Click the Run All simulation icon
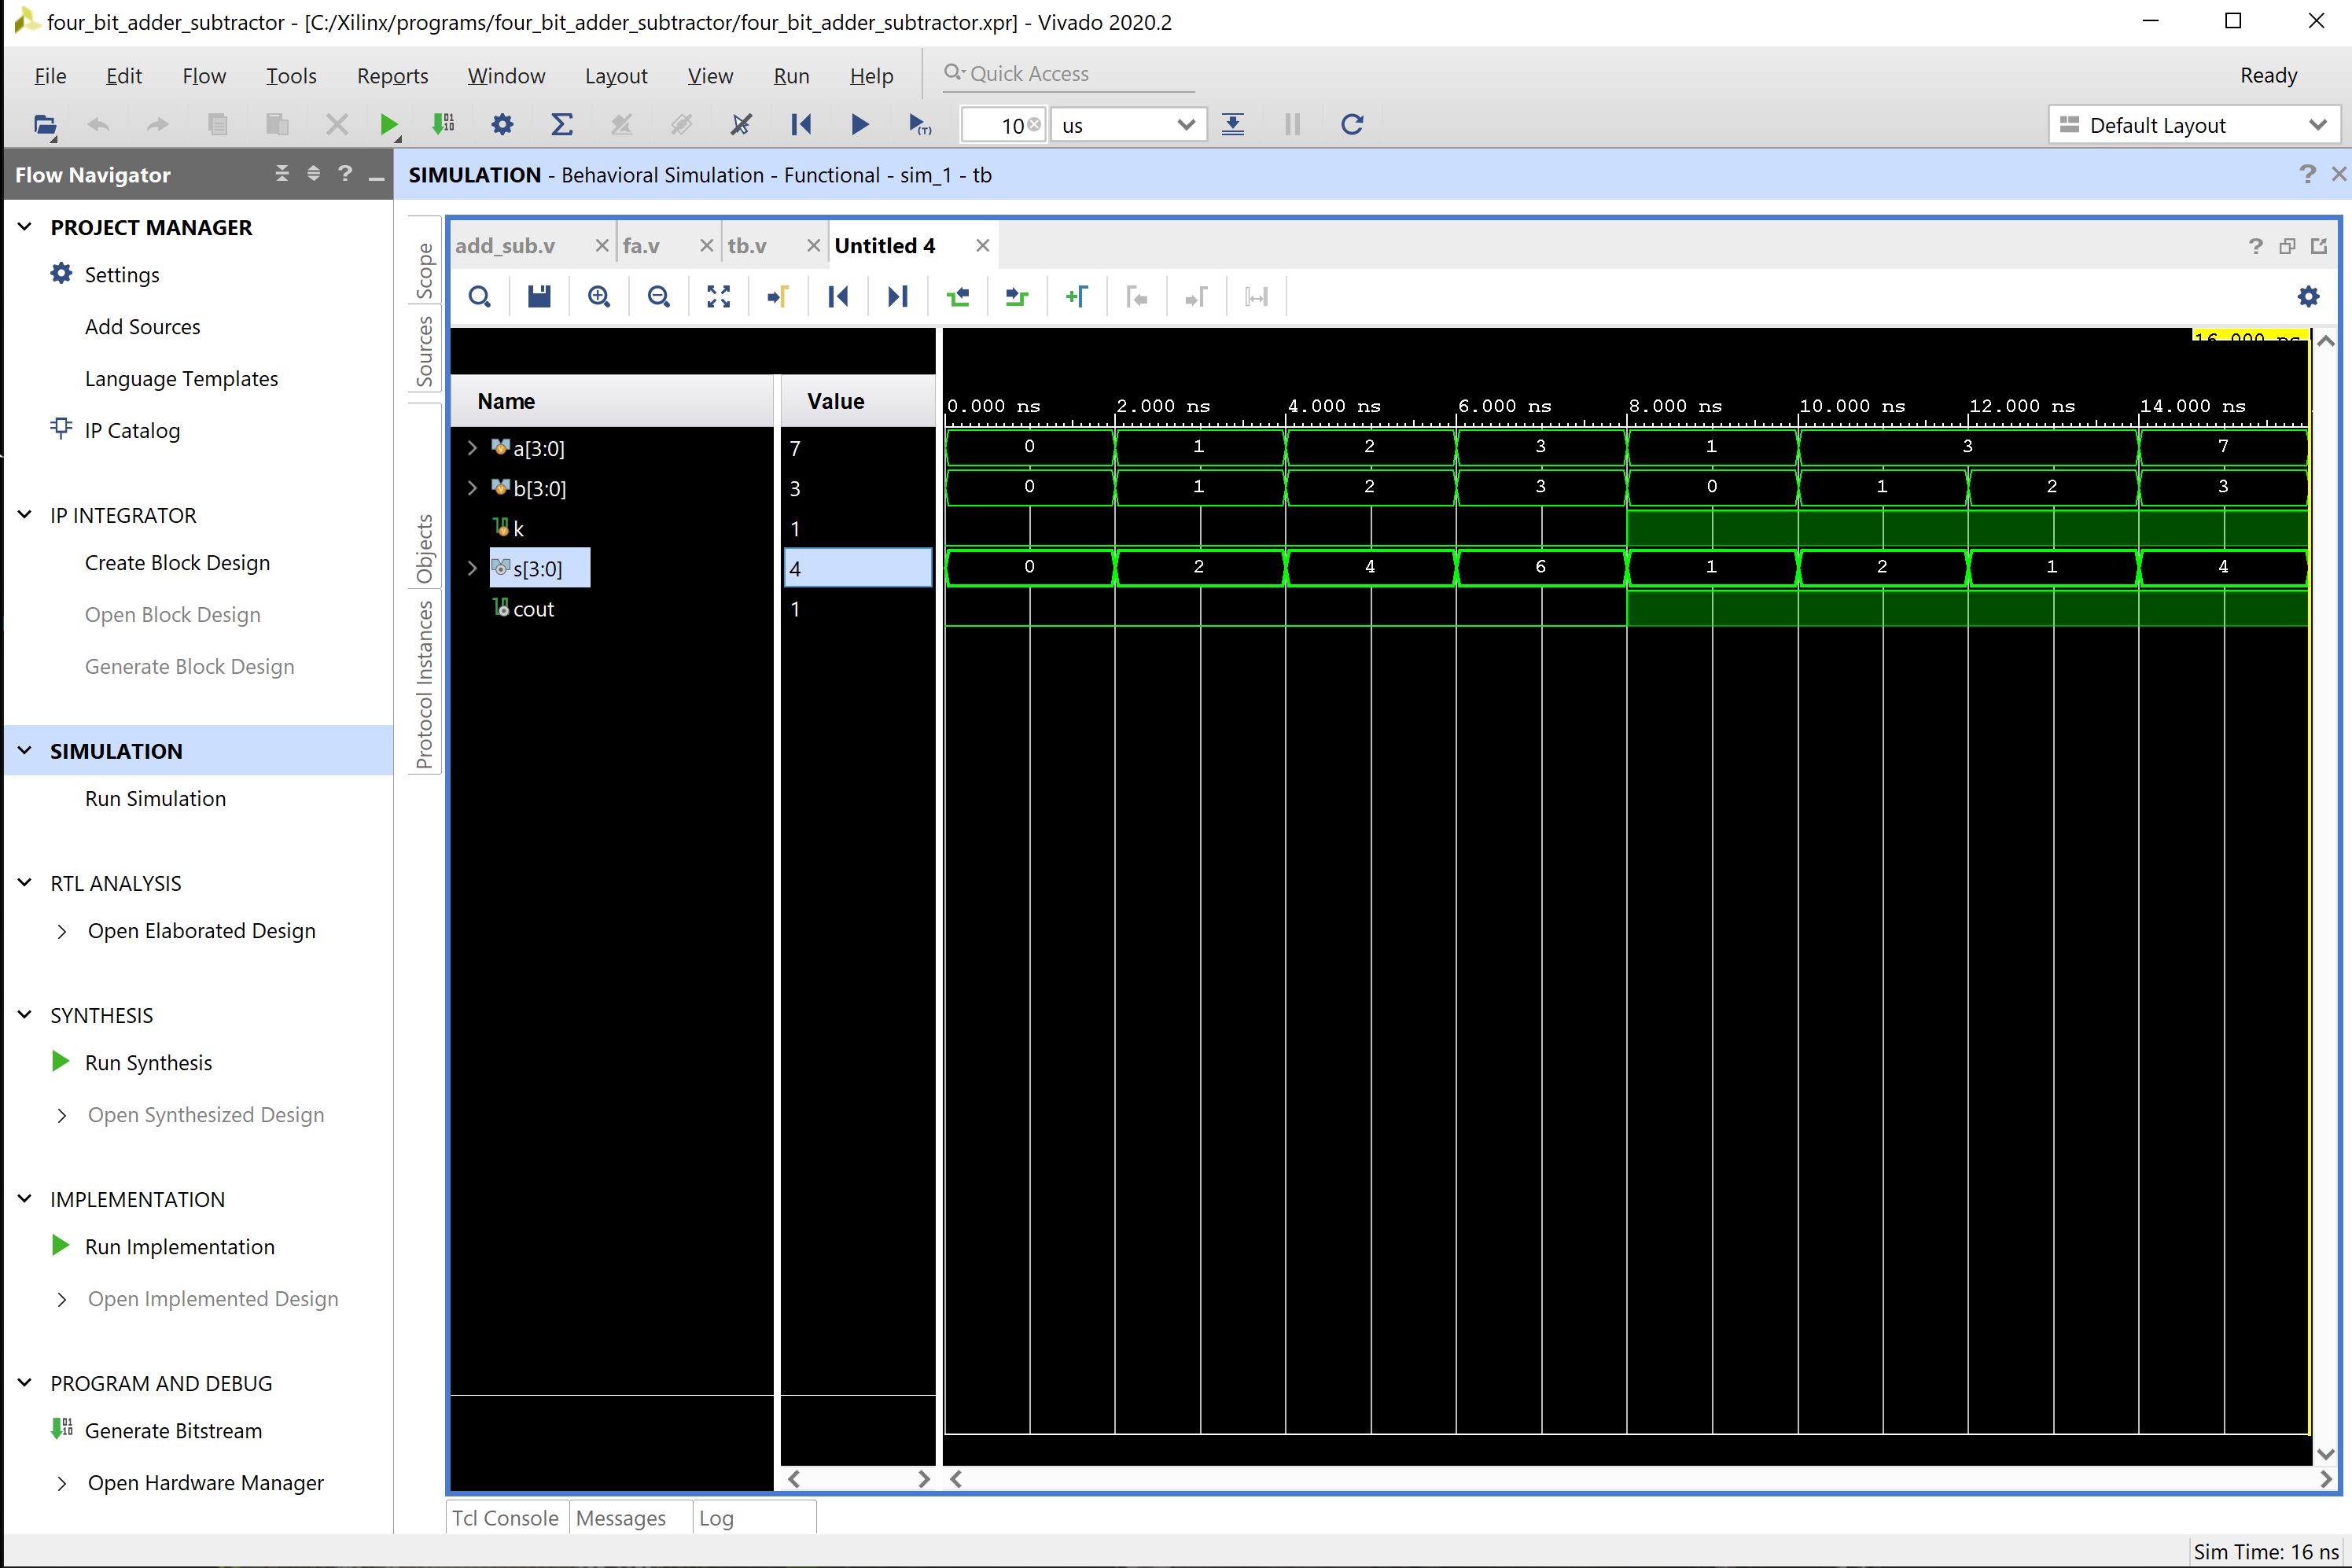 859,124
